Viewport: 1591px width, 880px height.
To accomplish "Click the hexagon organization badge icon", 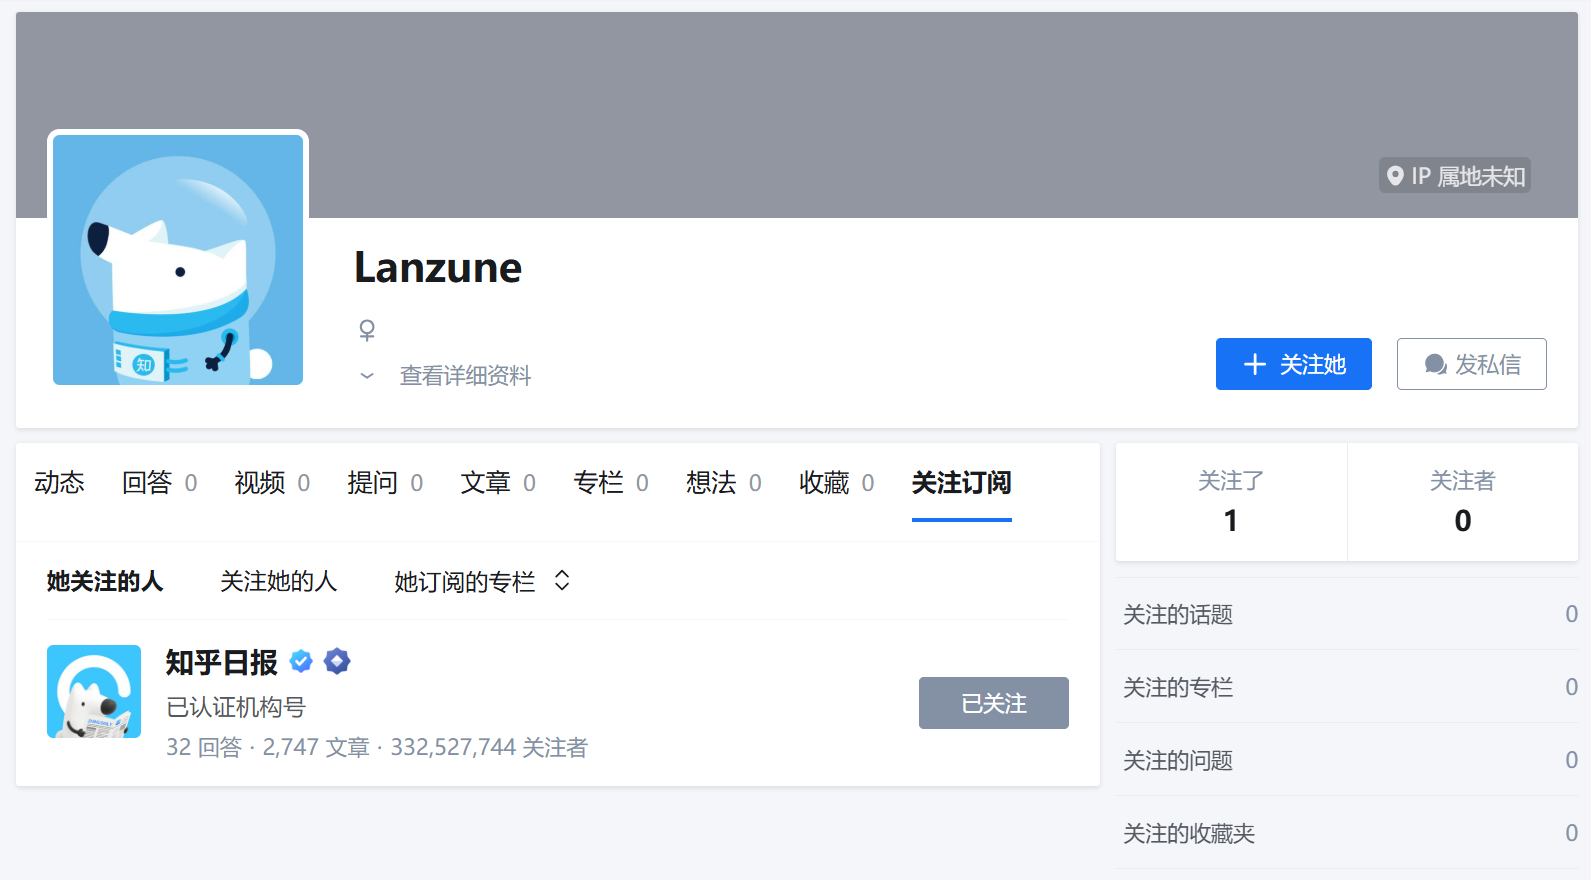I will (x=338, y=661).
